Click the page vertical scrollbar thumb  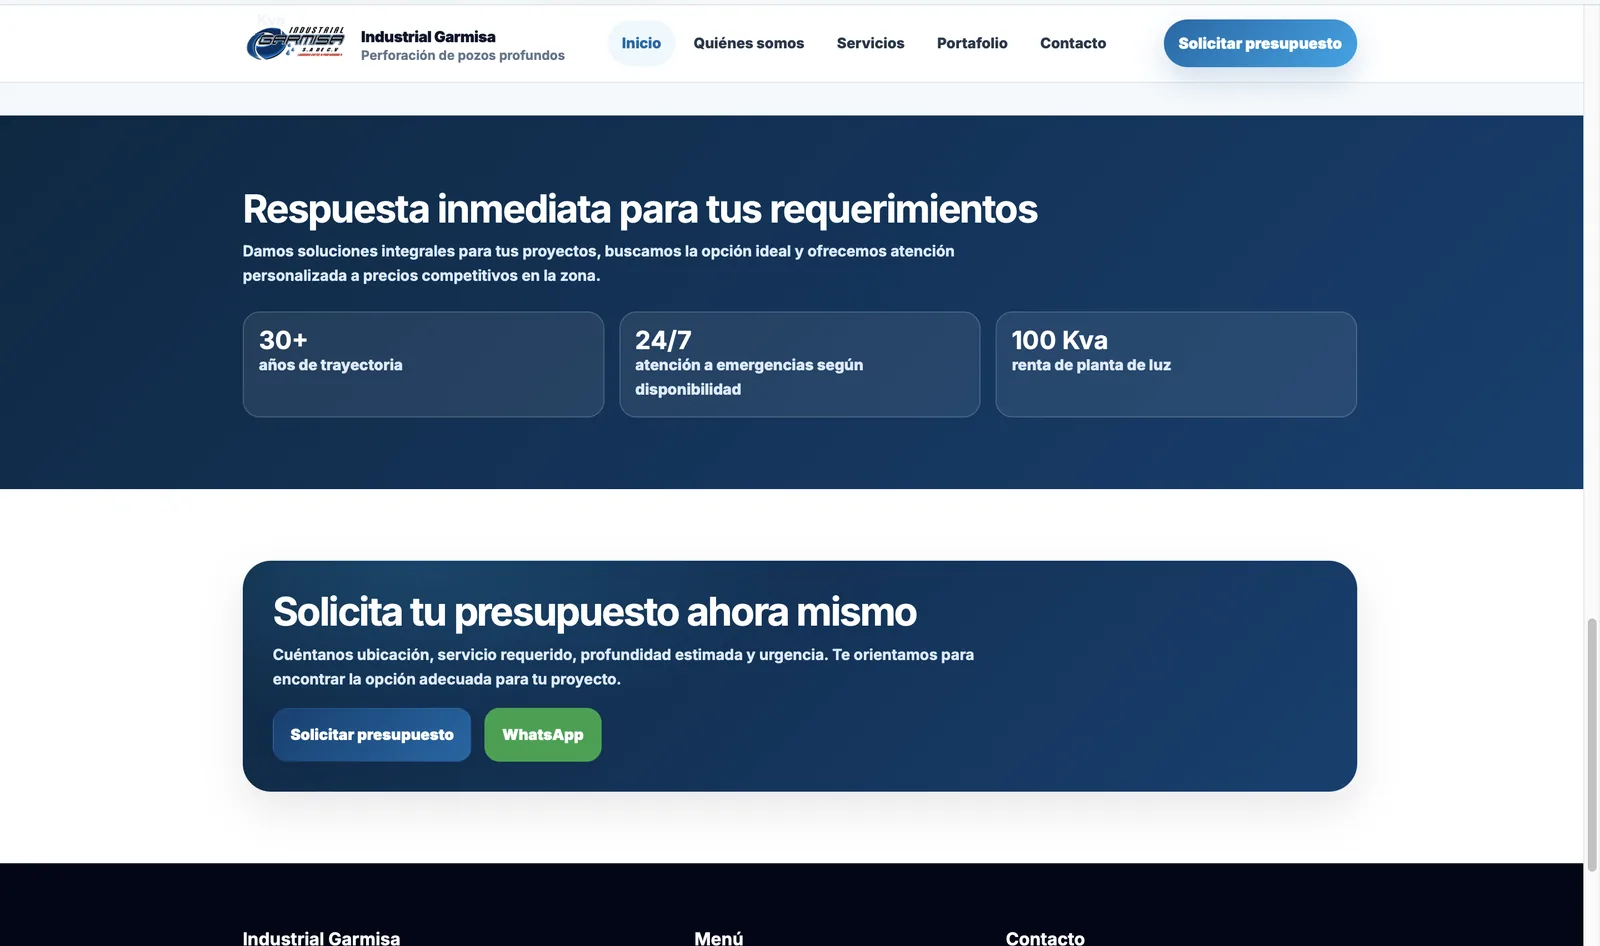(x=1592, y=745)
